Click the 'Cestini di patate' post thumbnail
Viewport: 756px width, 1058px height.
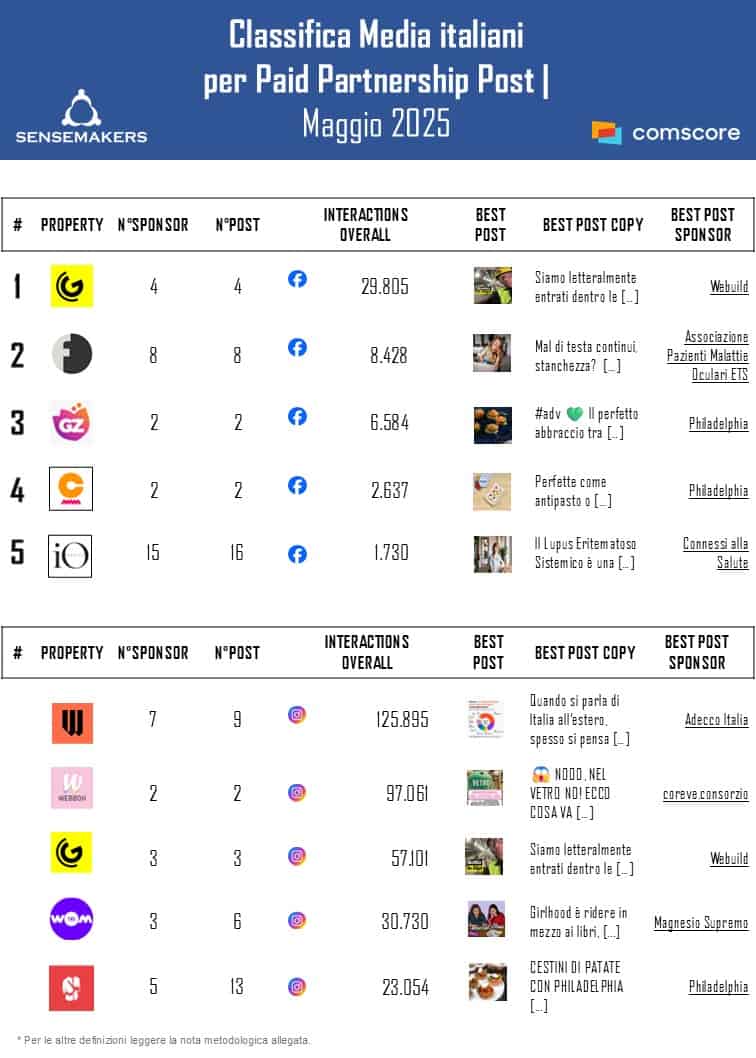pos(488,981)
